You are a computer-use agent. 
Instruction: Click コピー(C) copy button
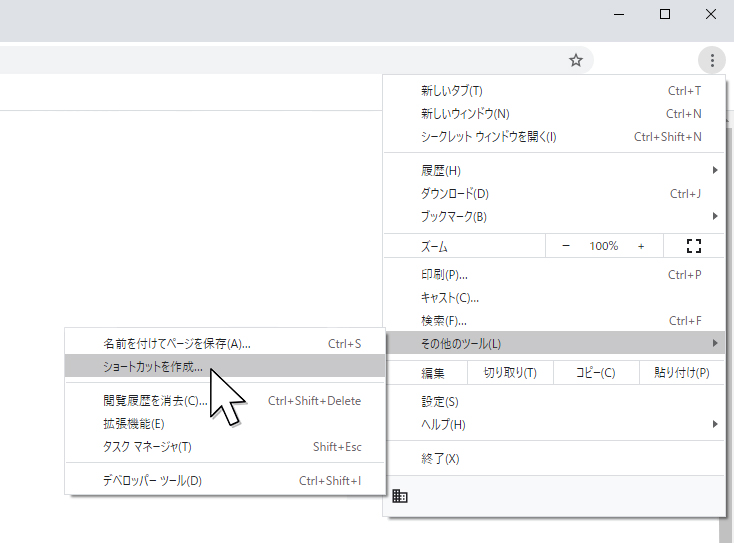point(595,373)
